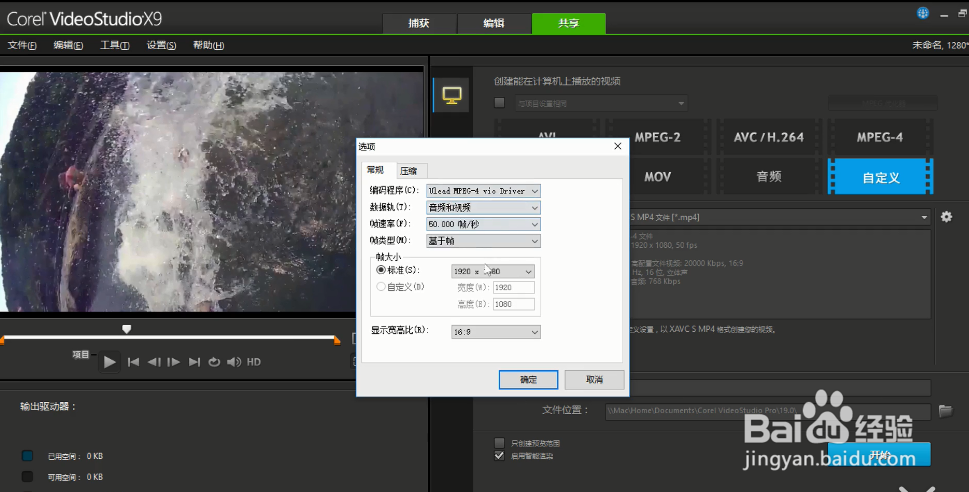Open the 帮助(H) menu
Viewport: 969px width, 492px height.
point(208,45)
